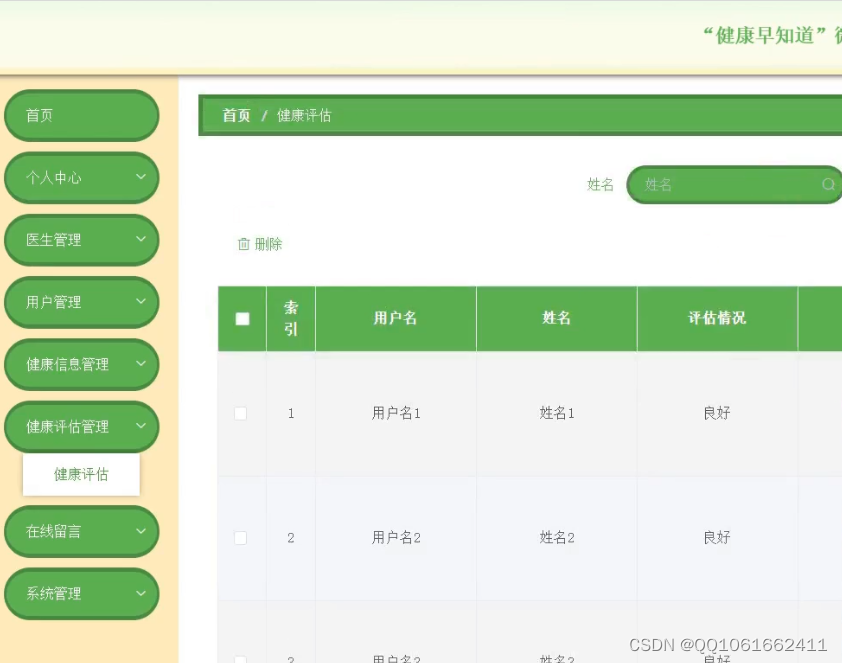Select the 健康评估 submenu item
This screenshot has height=663, width=842.
click(x=81, y=474)
